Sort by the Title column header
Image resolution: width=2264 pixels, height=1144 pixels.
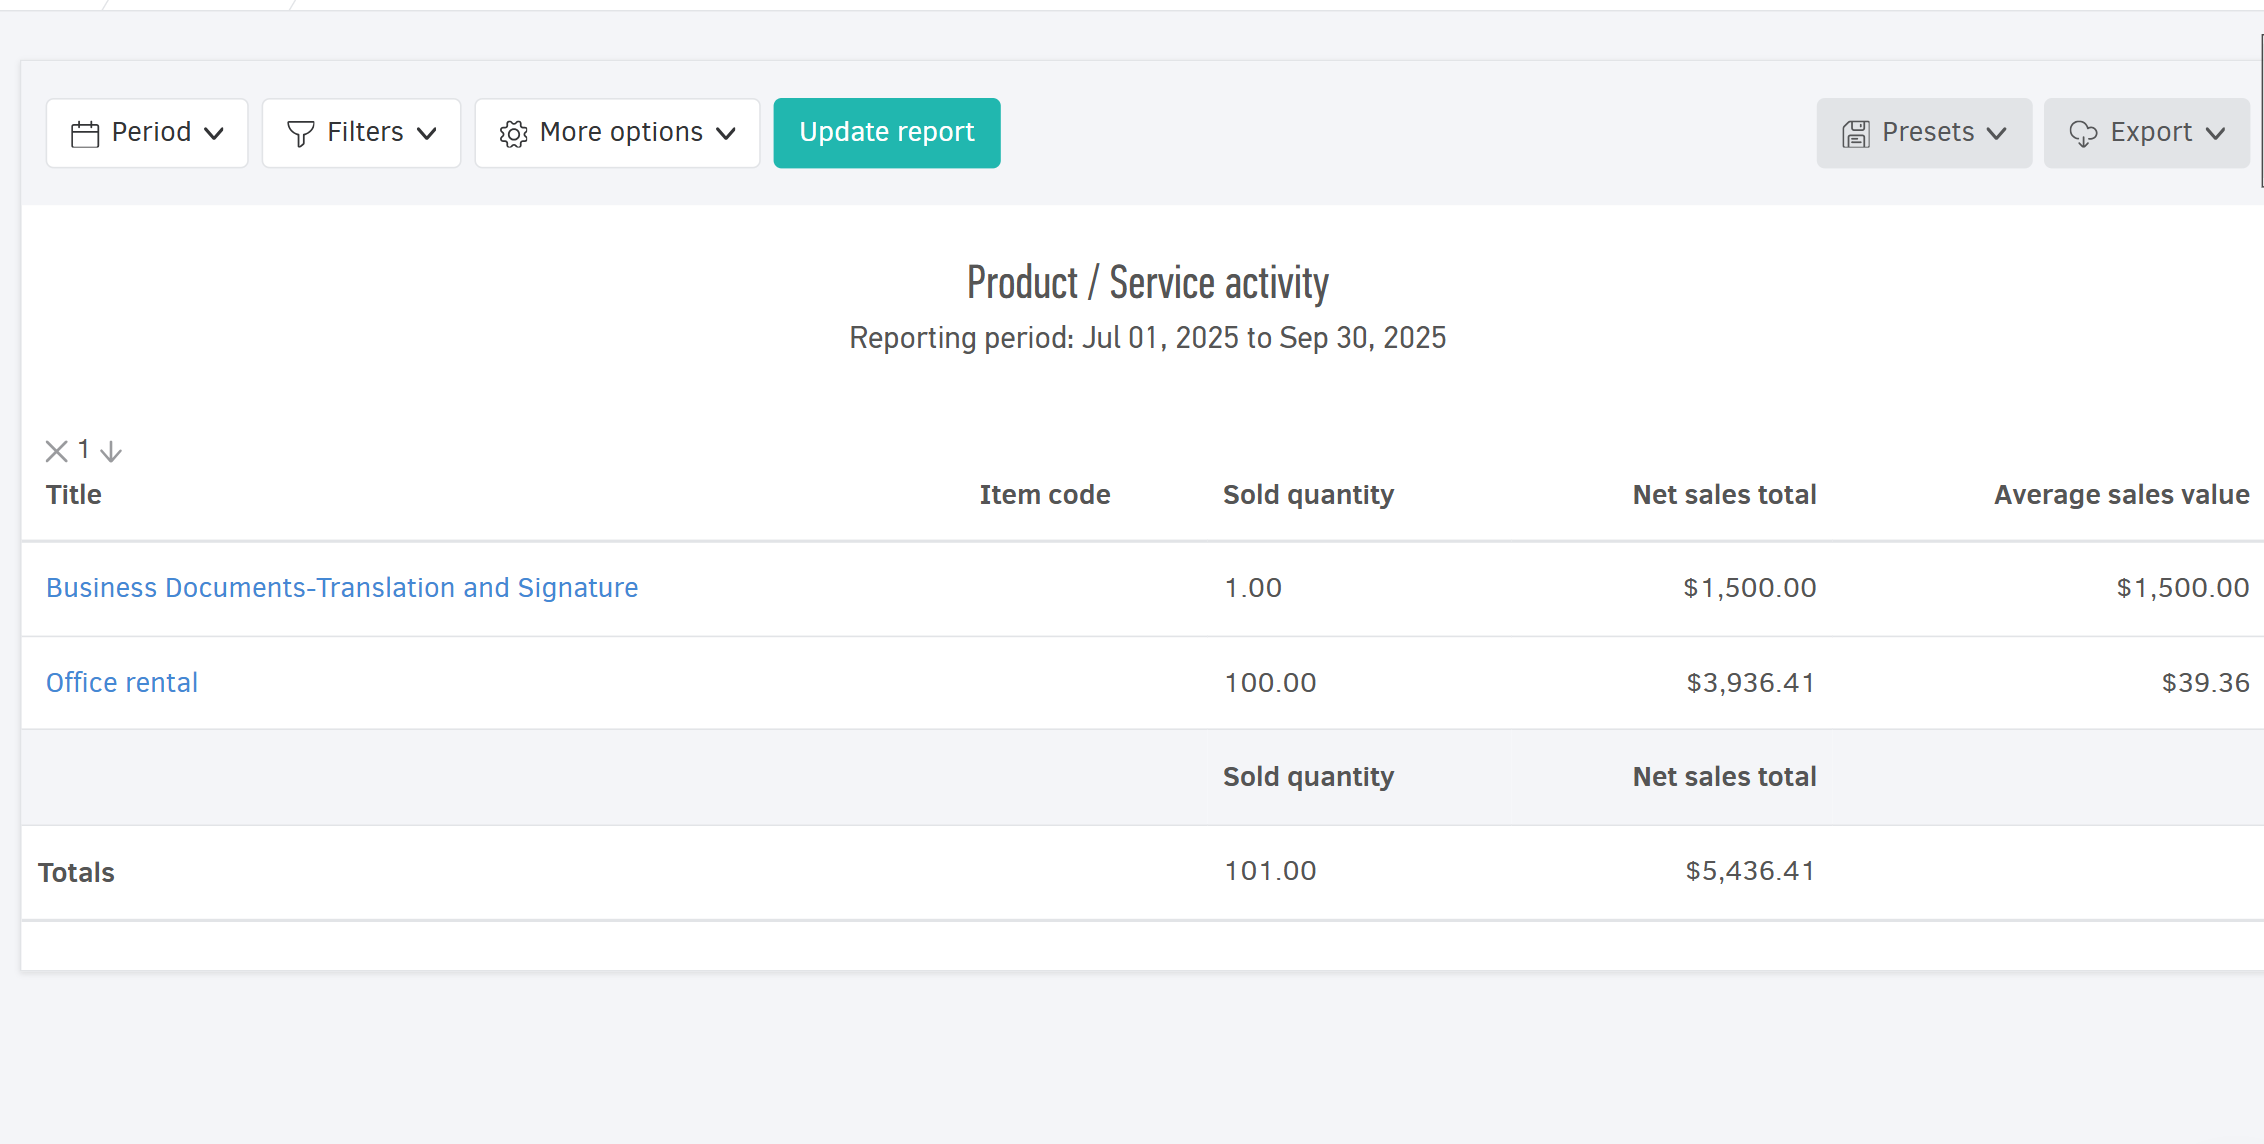pyautogui.click(x=74, y=495)
